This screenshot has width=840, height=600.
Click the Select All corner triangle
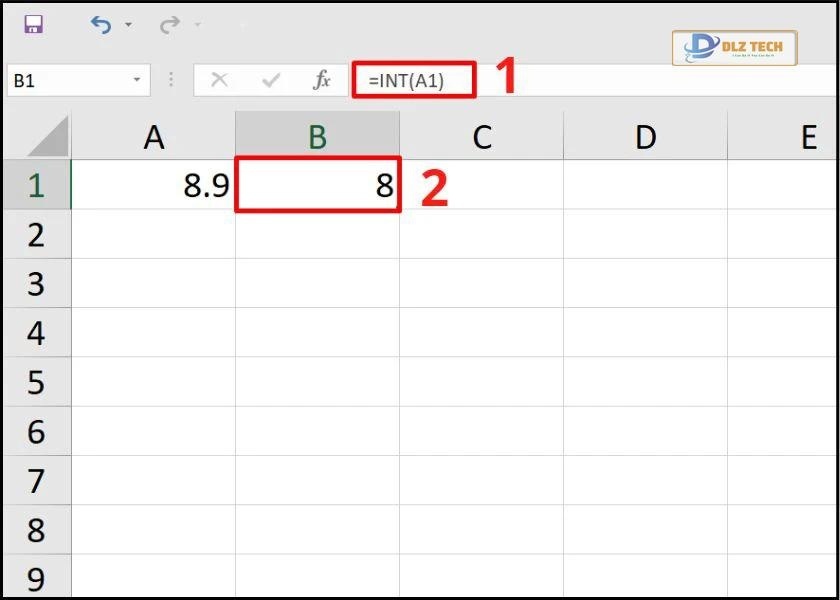pos(48,137)
